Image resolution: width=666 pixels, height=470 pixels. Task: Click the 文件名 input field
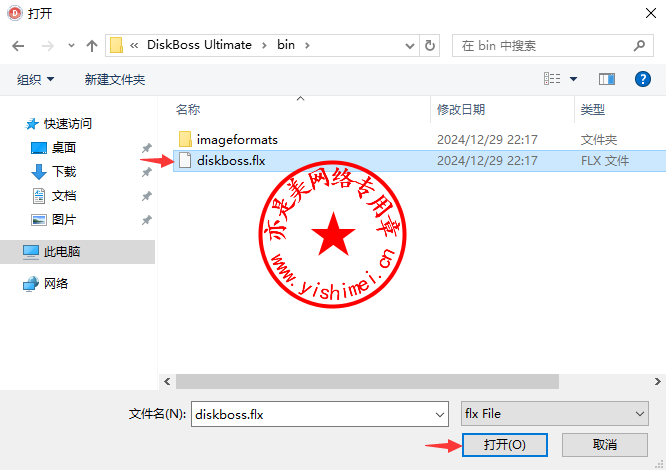(319, 414)
